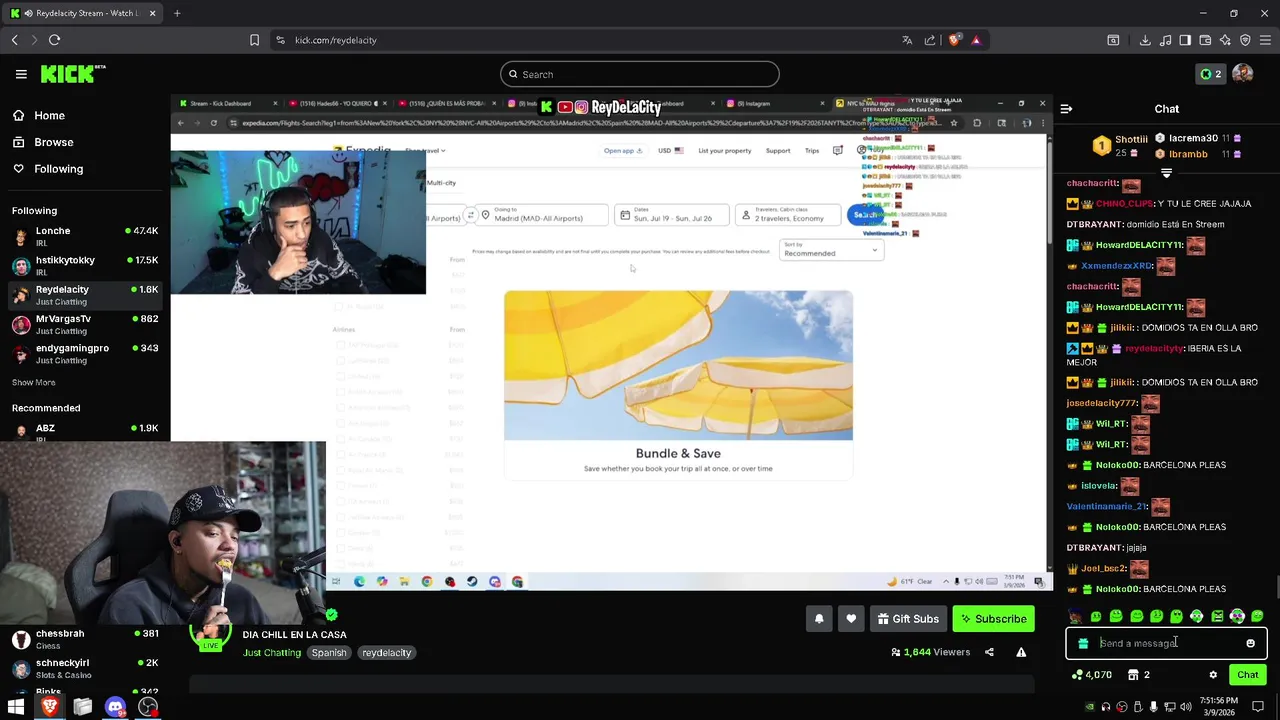Expand chat leaderboard arrow
Screen dimensions: 1280x720
1166,173
